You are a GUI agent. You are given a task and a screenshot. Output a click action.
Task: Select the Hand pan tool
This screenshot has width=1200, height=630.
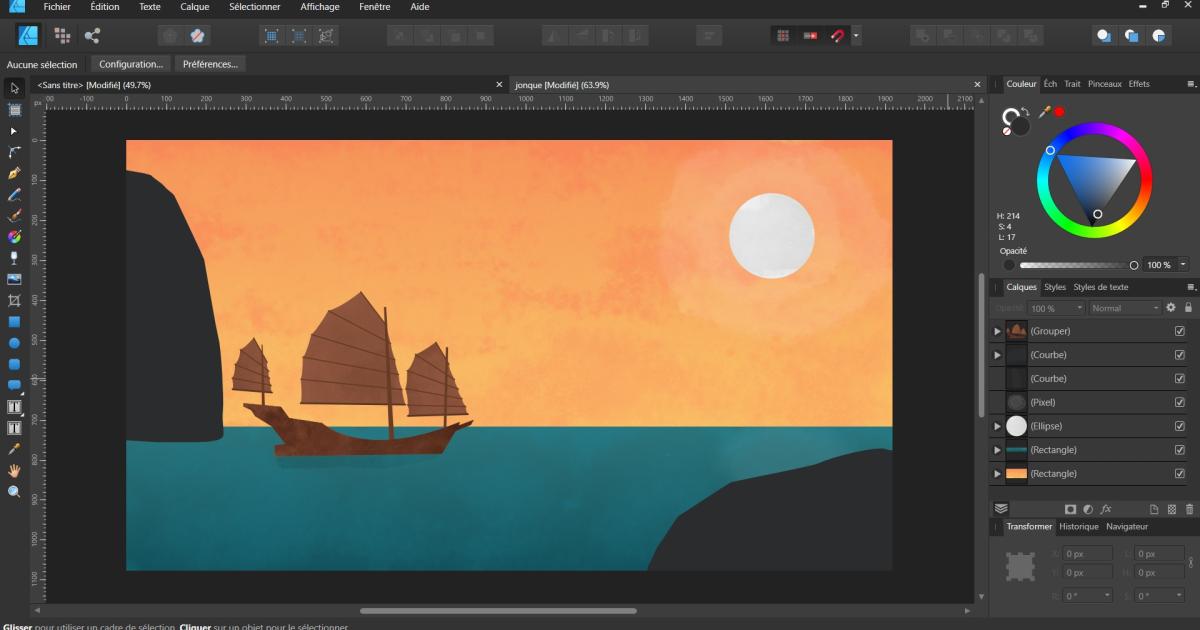point(14,470)
